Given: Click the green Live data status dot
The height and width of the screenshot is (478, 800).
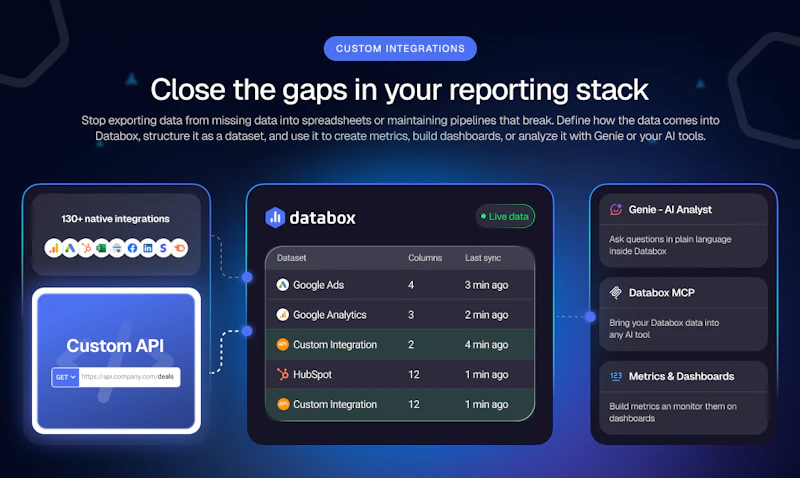Looking at the screenshot, I should click(483, 216).
